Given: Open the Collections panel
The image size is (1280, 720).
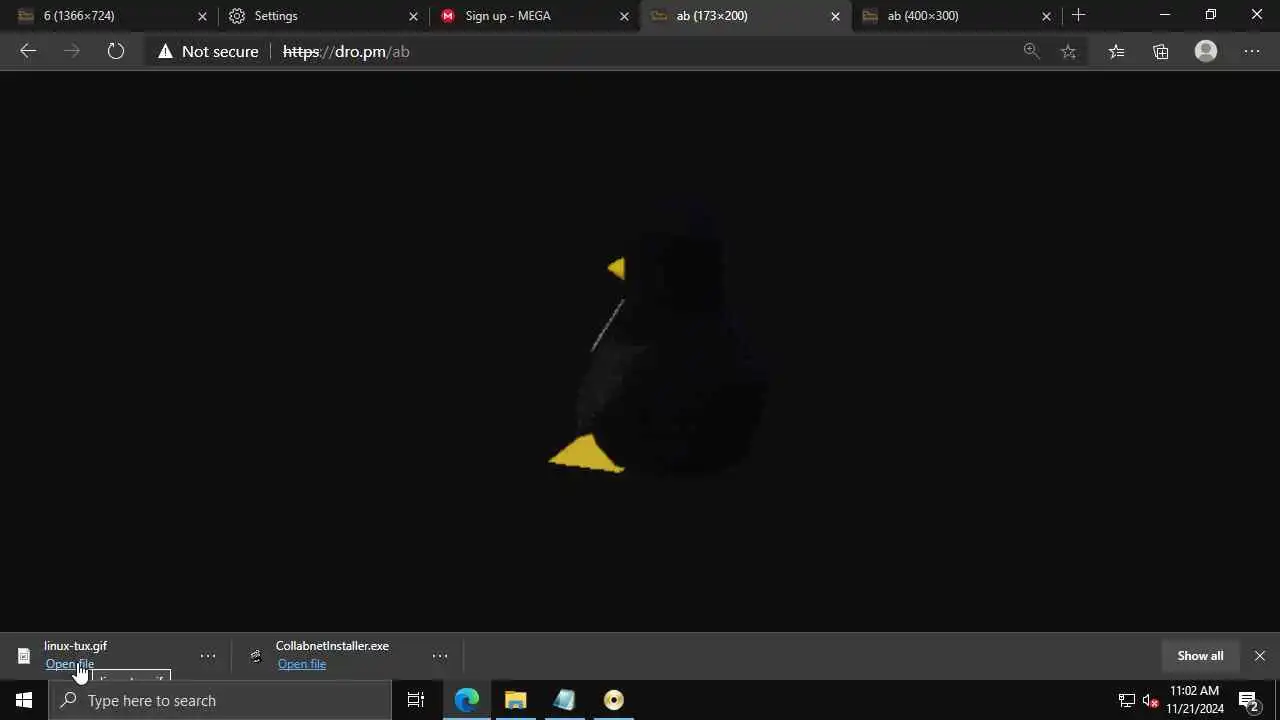Looking at the screenshot, I should tap(1161, 51).
